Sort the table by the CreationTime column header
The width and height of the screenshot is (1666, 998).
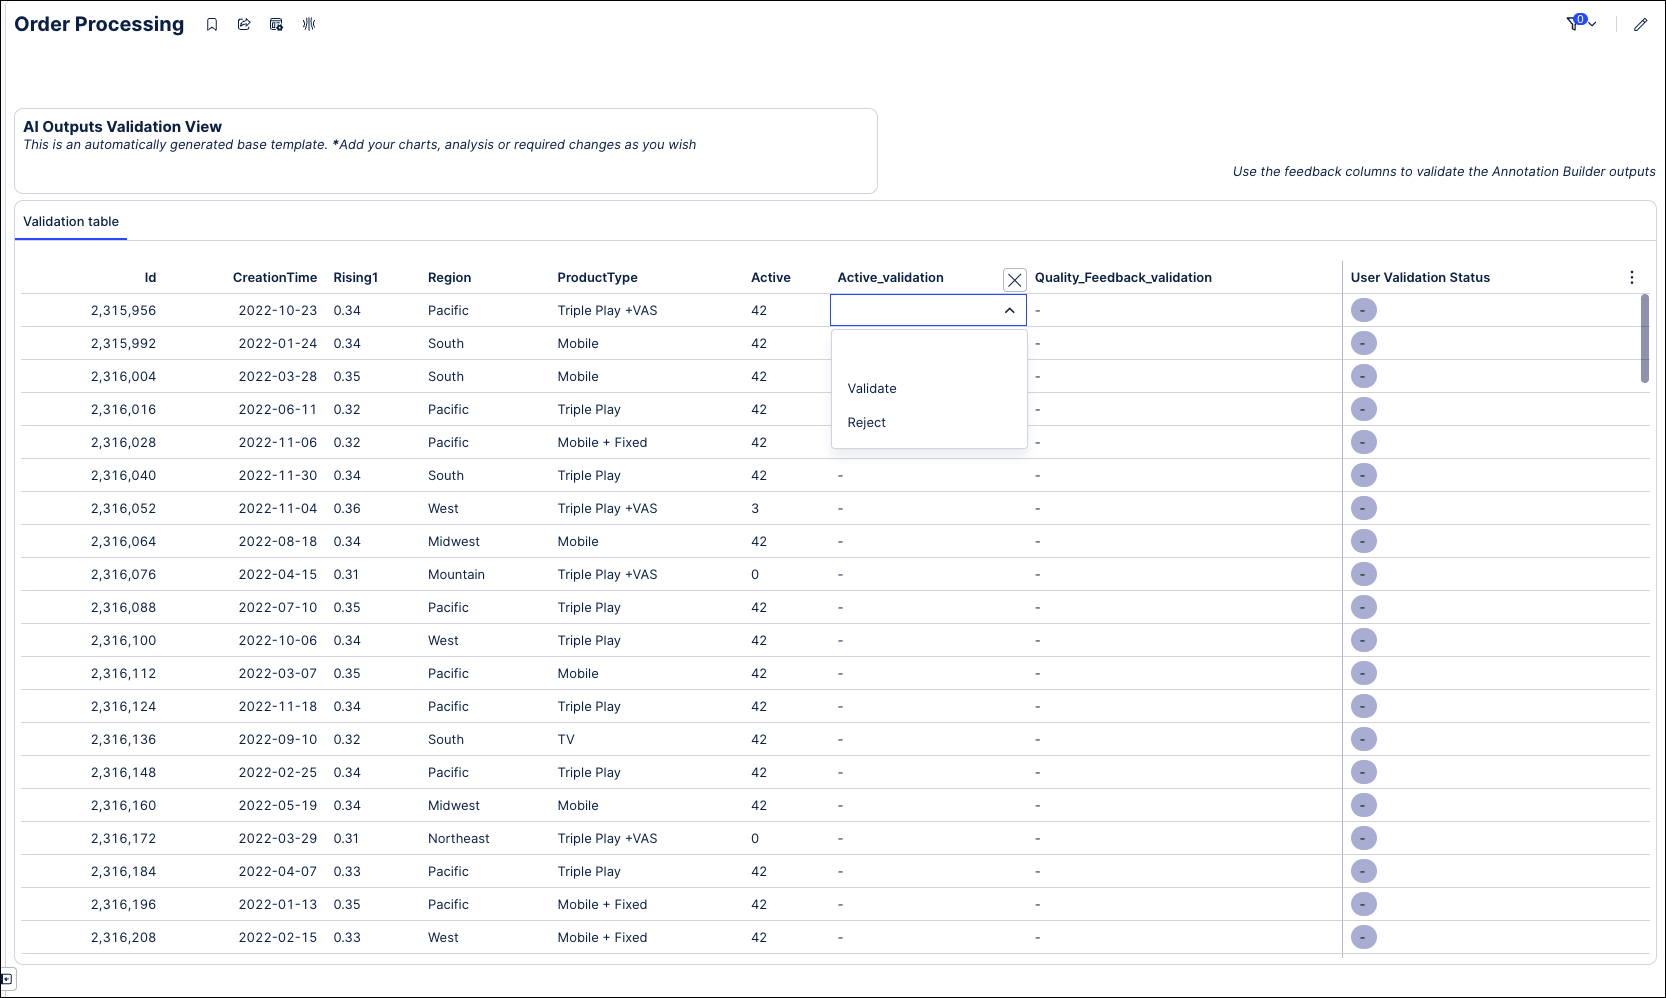275,277
